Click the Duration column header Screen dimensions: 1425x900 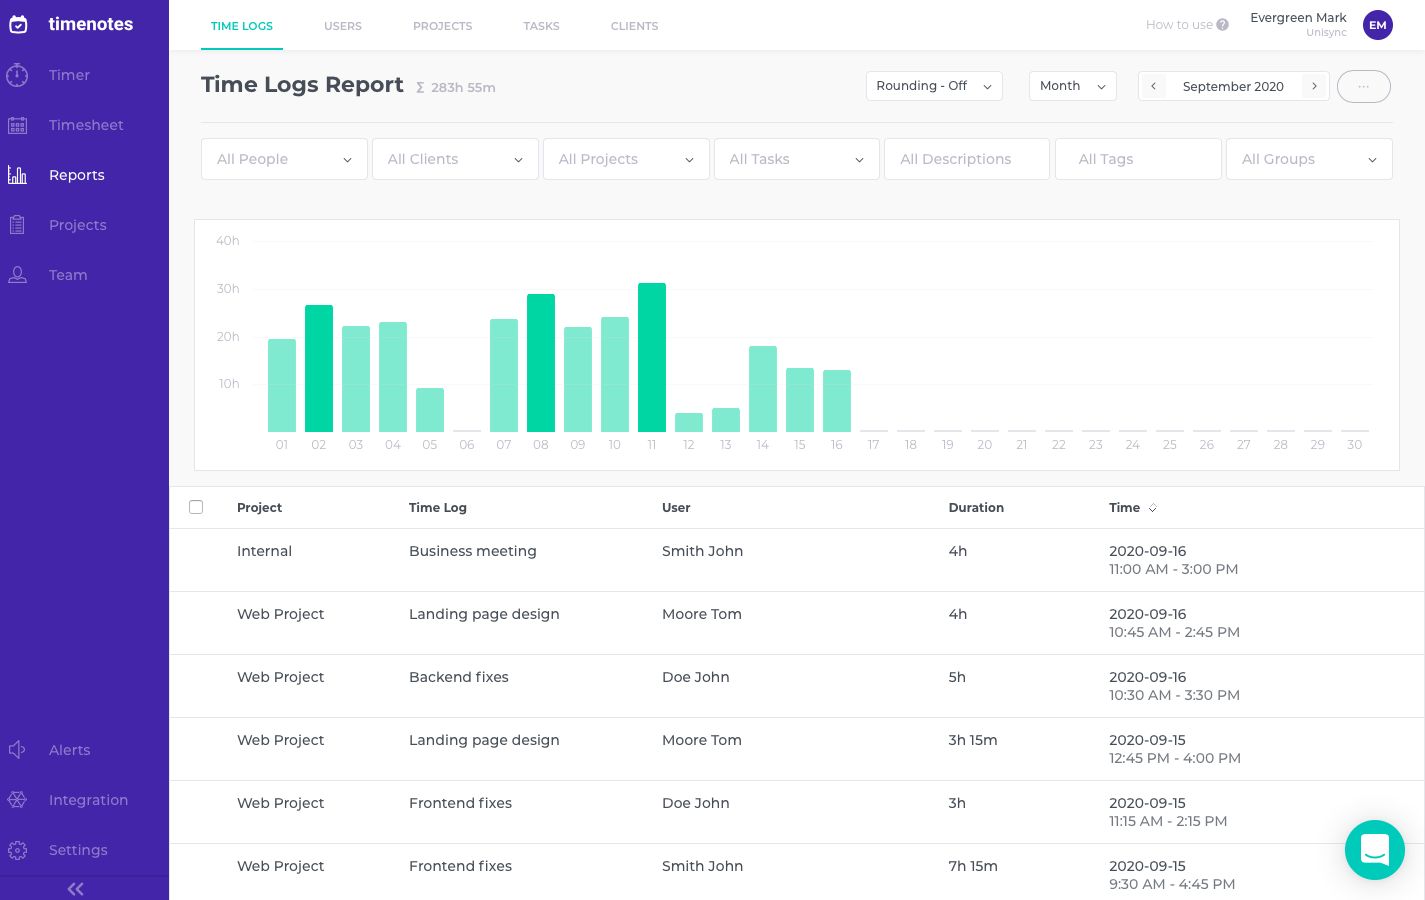976,508
